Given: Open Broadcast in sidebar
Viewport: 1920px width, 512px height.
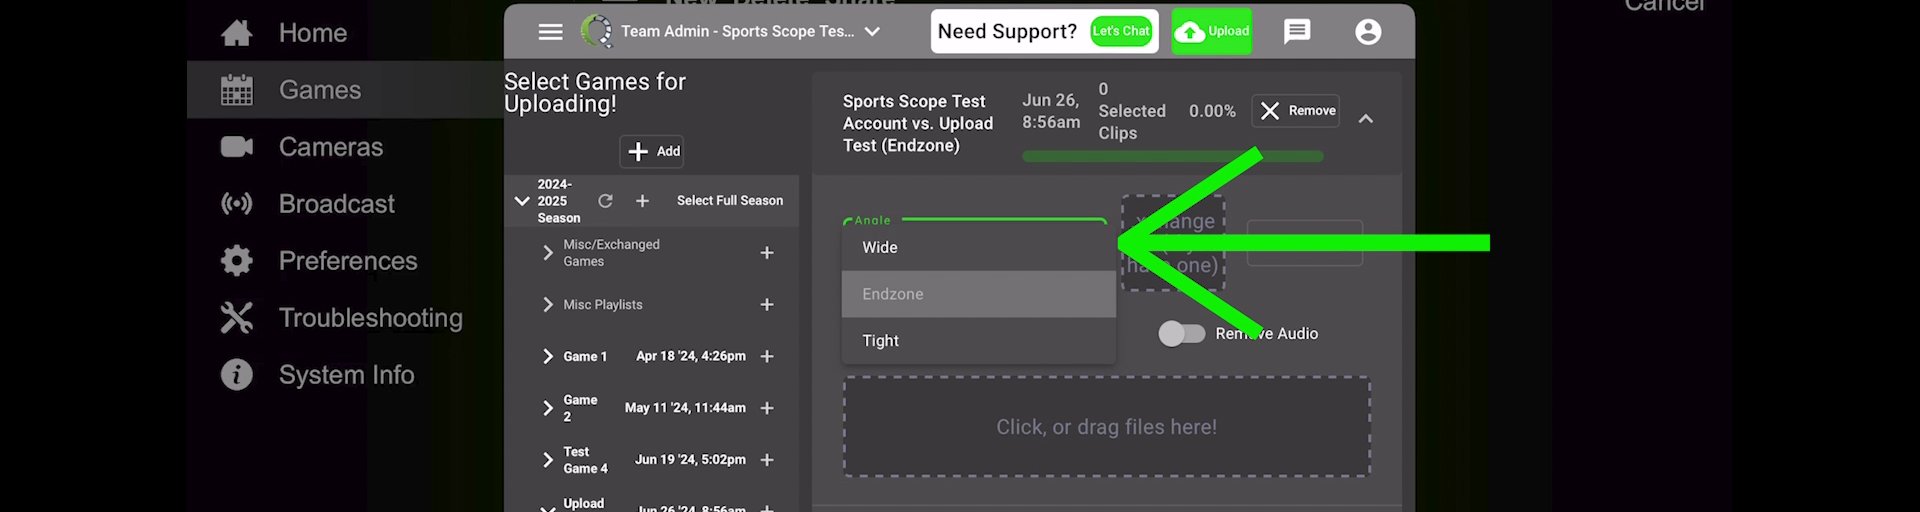Looking at the screenshot, I should click(337, 204).
